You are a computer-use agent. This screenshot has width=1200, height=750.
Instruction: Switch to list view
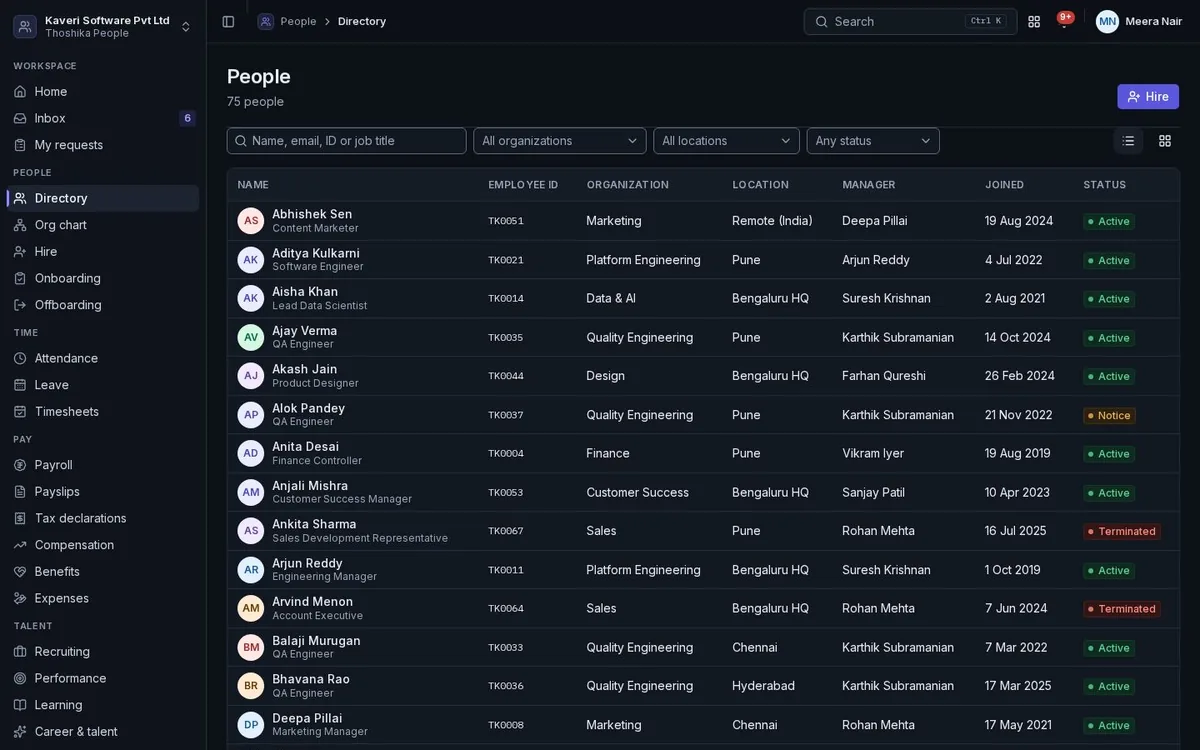(1128, 141)
